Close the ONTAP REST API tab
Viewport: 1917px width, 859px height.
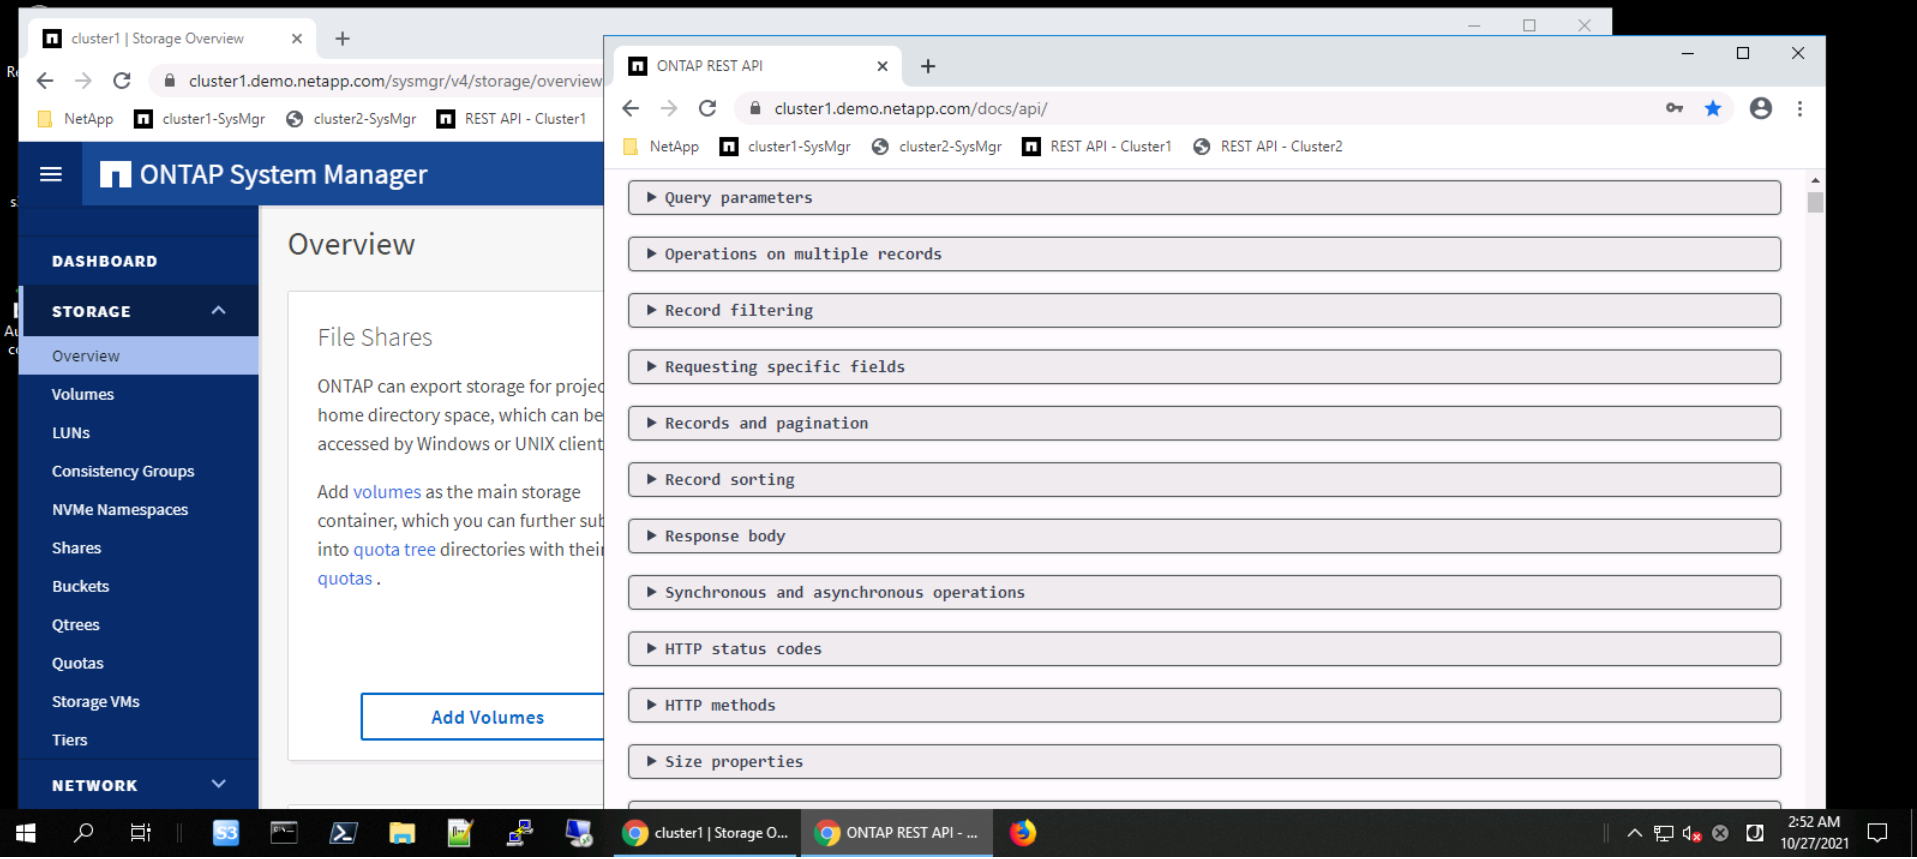(x=882, y=66)
